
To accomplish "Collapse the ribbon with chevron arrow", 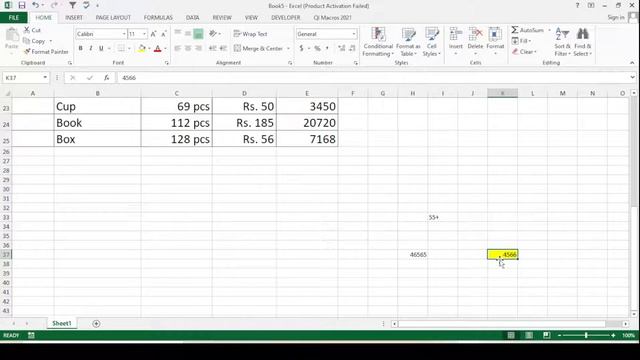I will click(x=632, y=63).
